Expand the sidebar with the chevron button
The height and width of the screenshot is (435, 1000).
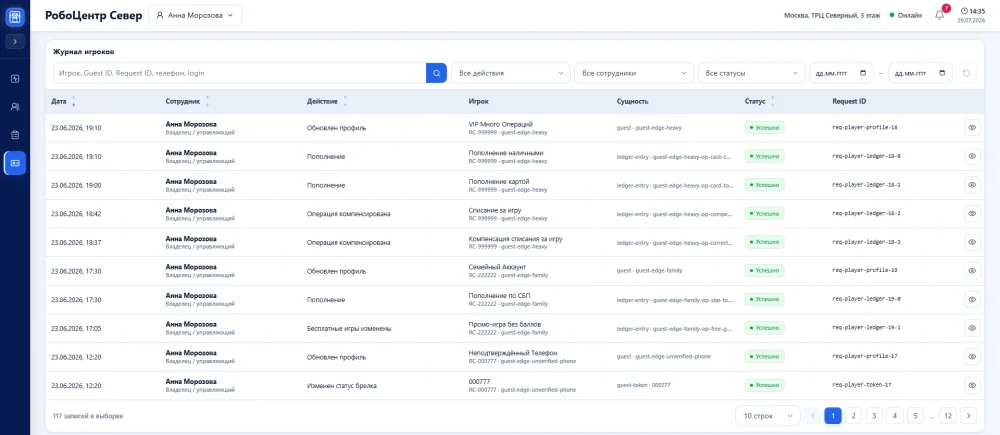point(15,41)
